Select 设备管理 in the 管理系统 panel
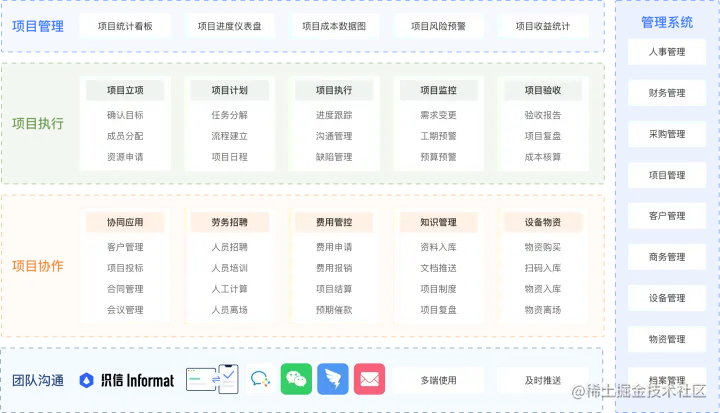 click(667, 298)
